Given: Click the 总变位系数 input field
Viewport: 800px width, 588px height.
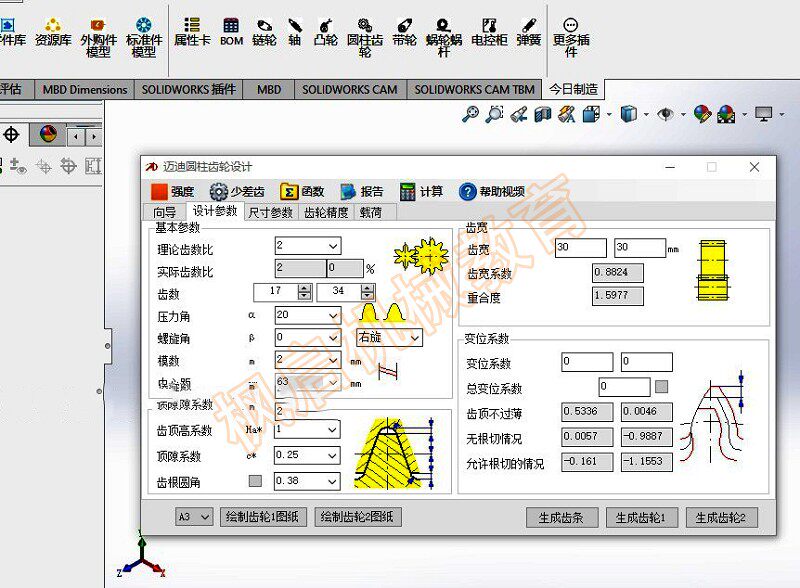Looking at the screenshot, I should (624, 386).
